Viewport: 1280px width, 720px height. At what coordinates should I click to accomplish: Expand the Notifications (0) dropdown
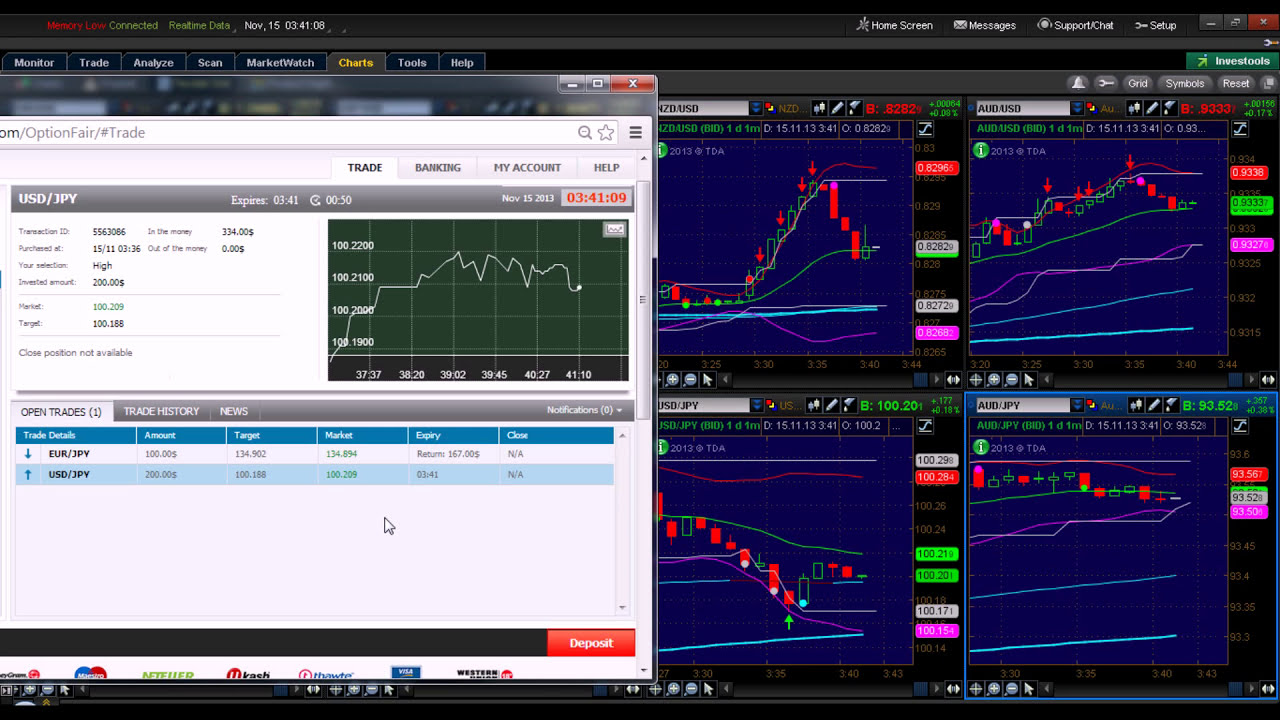click(584, 410)
